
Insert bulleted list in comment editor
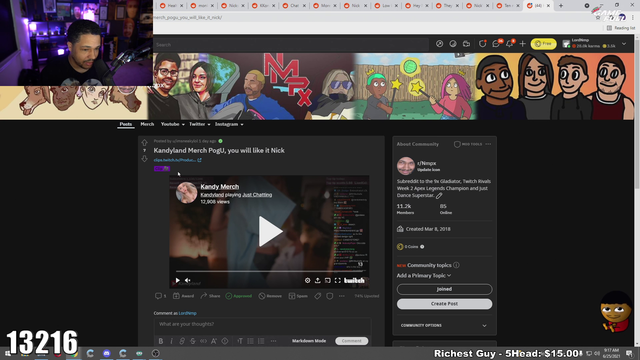[251, 341]
